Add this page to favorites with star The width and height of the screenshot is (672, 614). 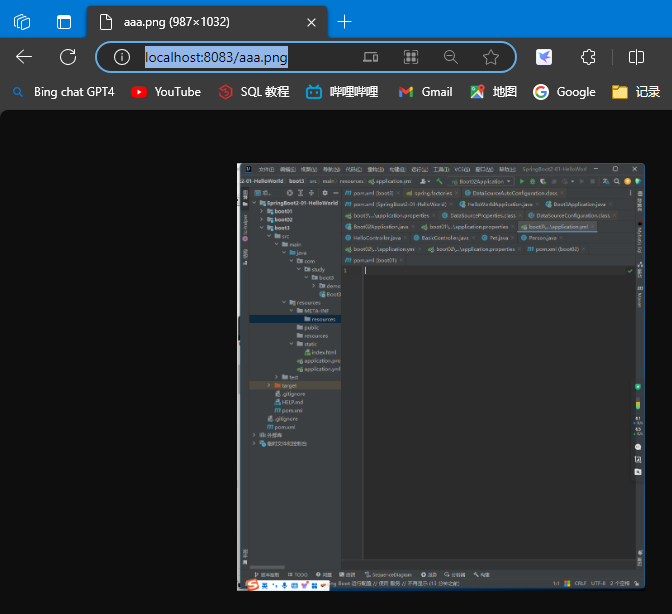coord(491,57)
